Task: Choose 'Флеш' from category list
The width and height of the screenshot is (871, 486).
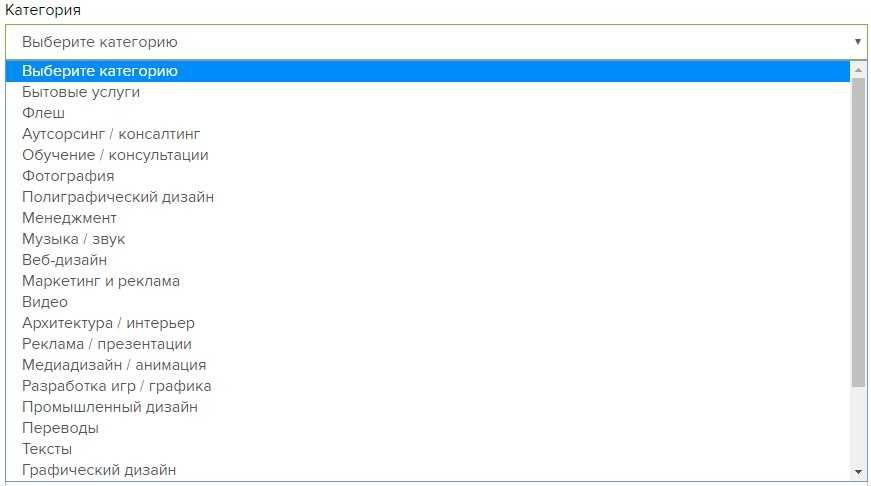Action: (44, 113)
